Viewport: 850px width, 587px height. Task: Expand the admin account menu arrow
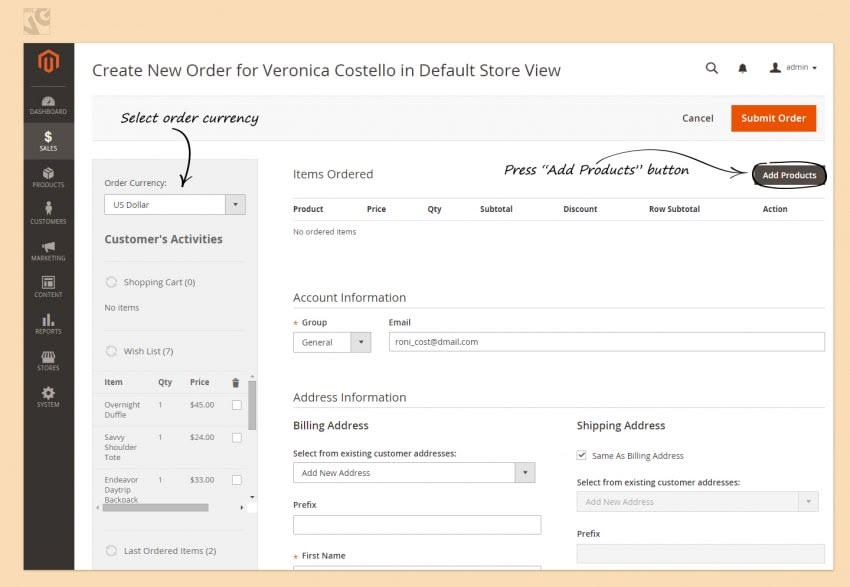coord(815,68)
